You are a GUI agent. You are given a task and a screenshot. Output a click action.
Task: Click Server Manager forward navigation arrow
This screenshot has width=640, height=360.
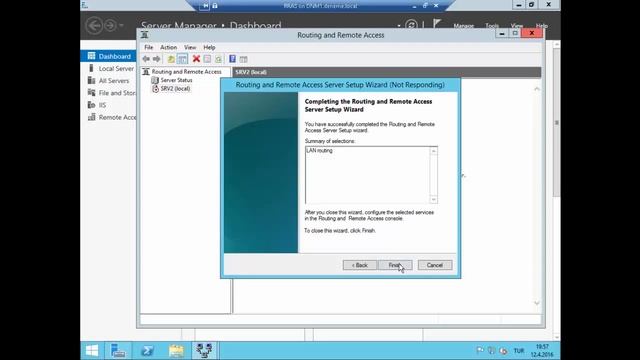[110, 25]
